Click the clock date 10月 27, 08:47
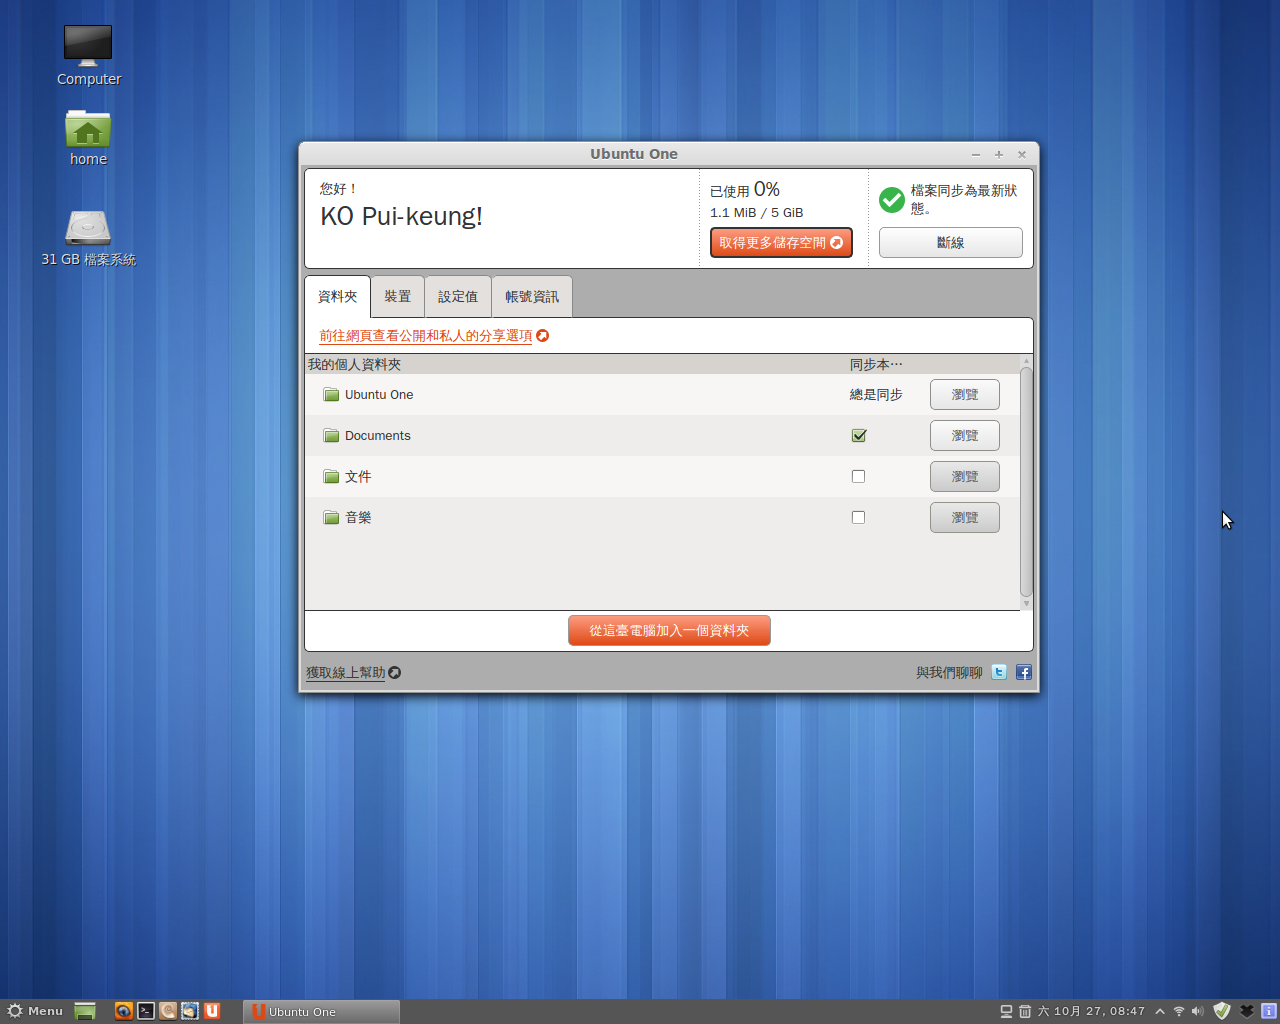The height and width of the screenshot is (1024, 1280). point(1091,1011)
